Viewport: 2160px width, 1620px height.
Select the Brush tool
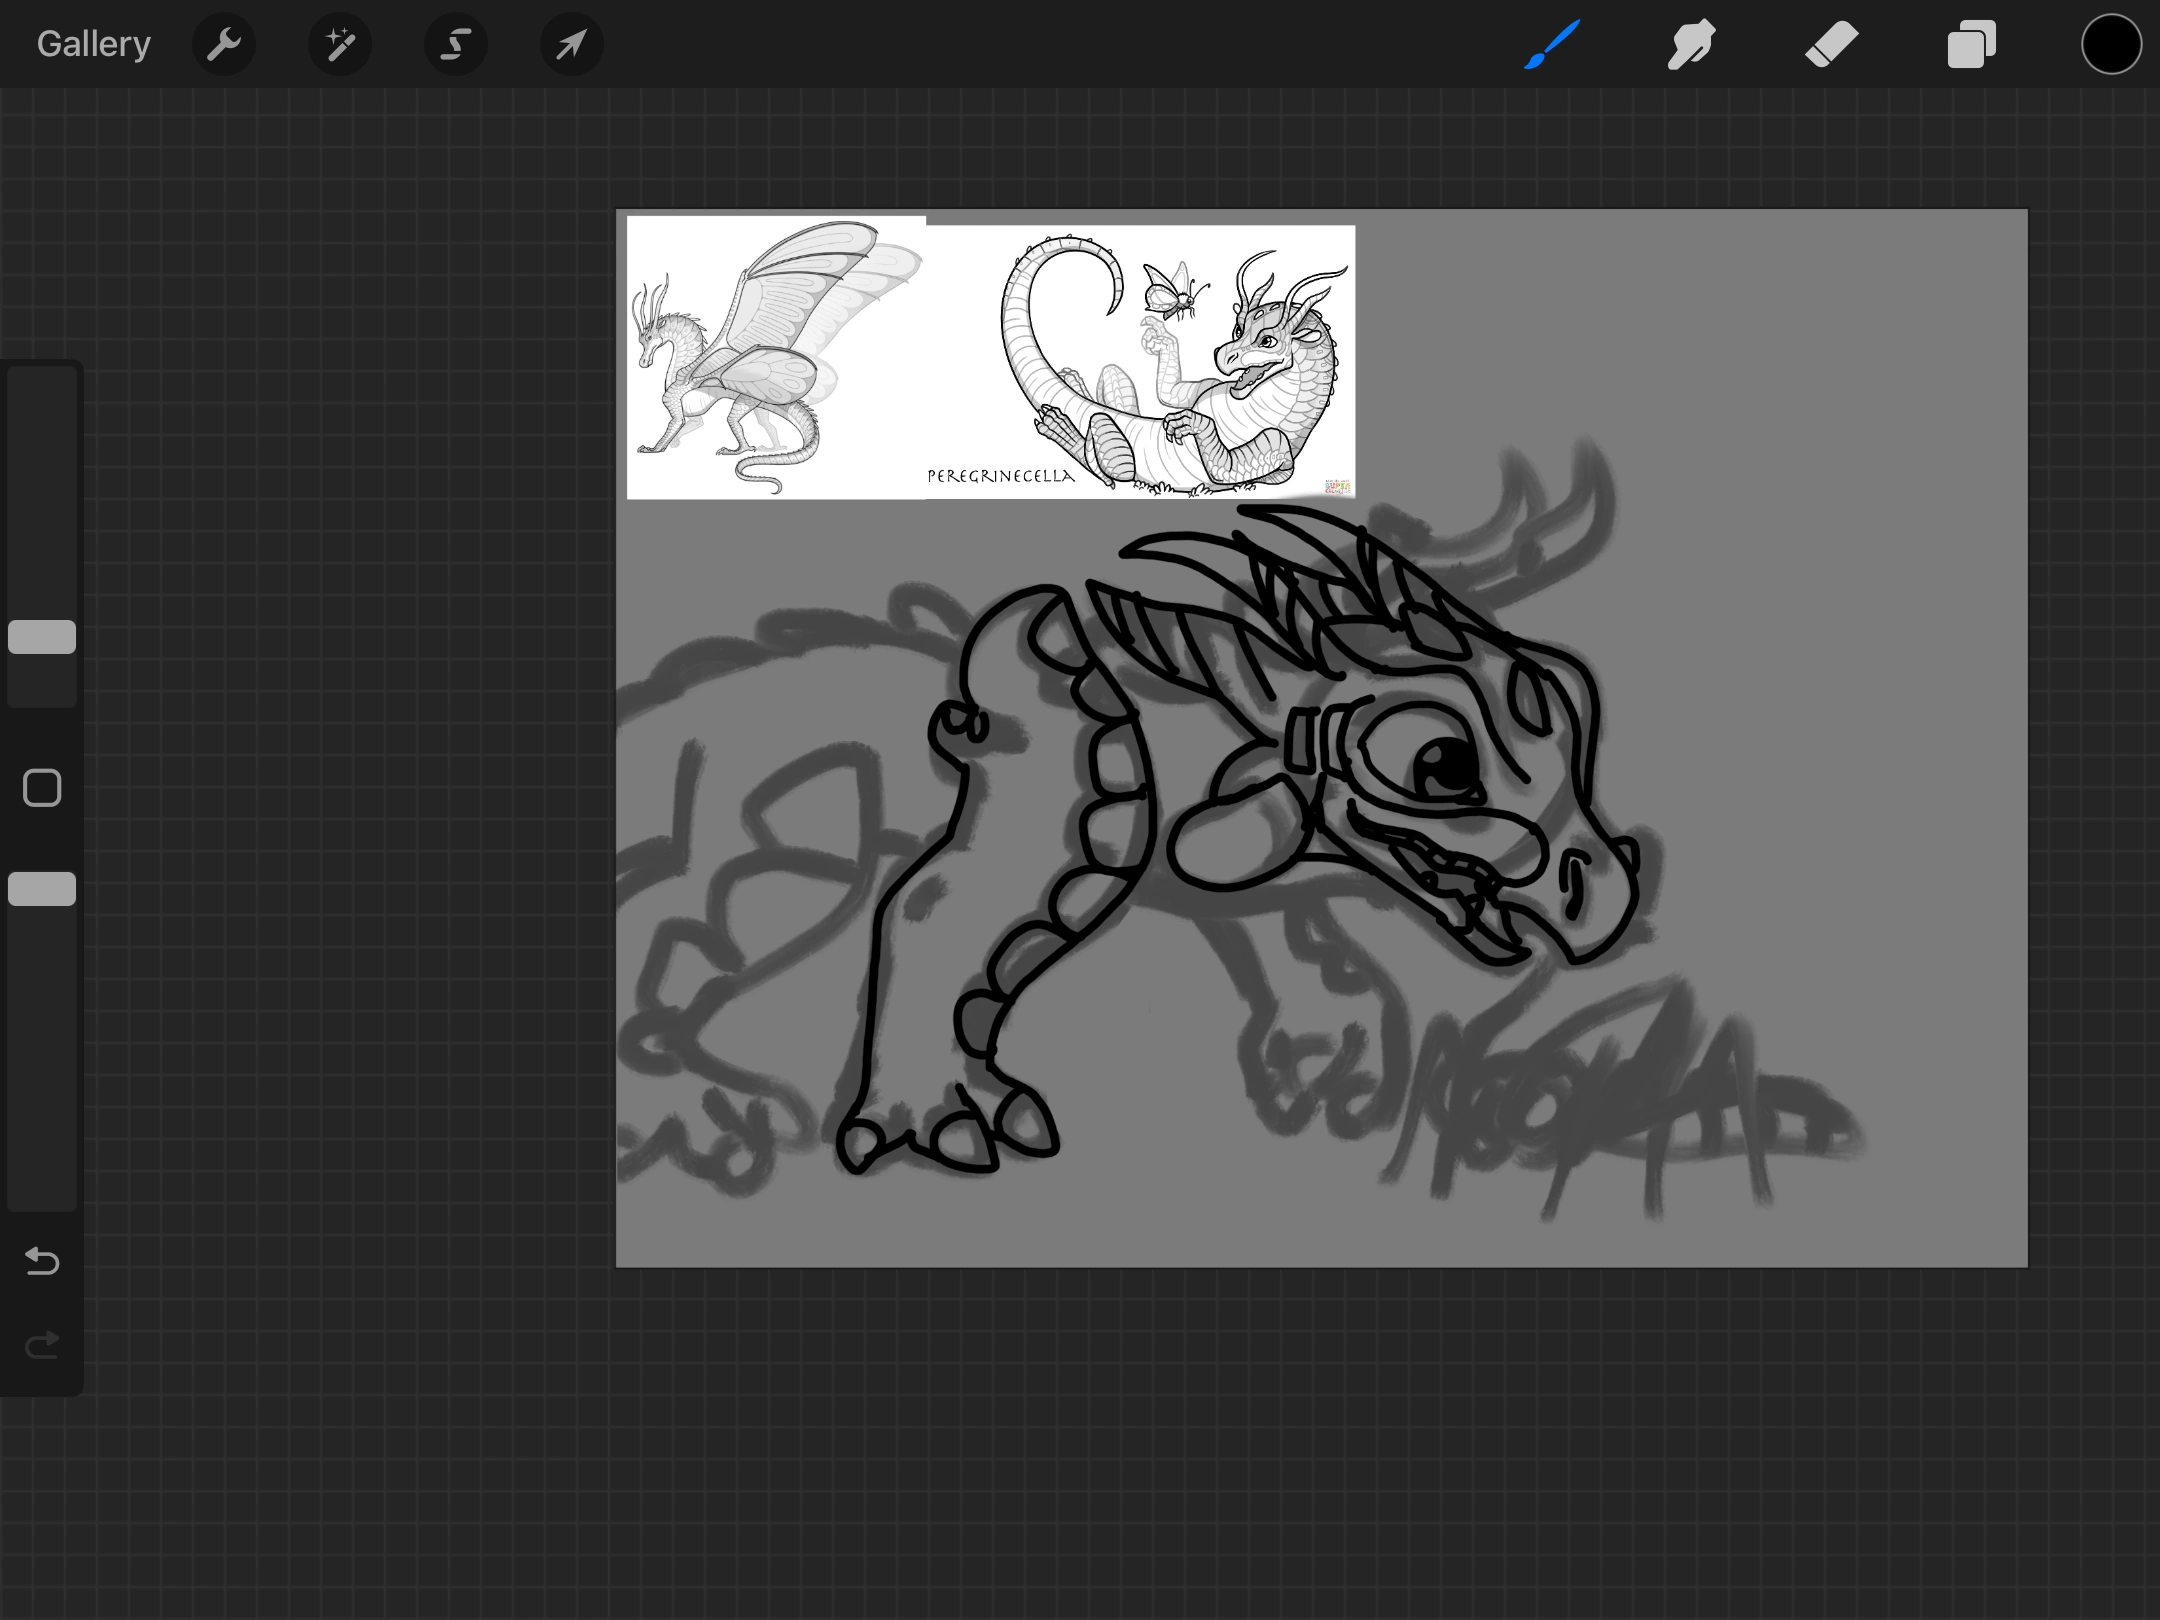tap(1552, 44)
